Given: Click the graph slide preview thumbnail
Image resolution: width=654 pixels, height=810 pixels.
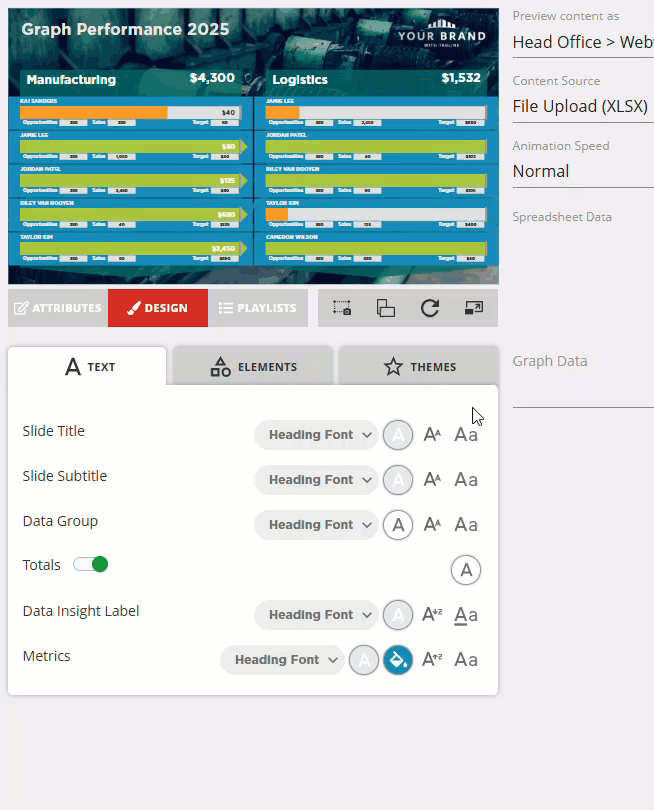Looking at the screenshot, I should tap(253, 147).
